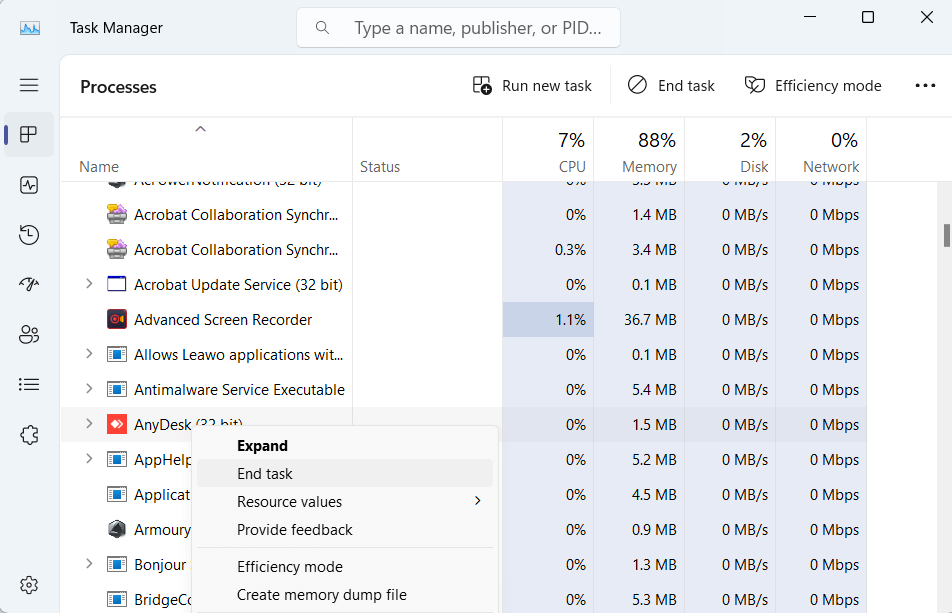Click the AppHelp process icon
This screenshot has height=613, width=952.
coord(117,459)
